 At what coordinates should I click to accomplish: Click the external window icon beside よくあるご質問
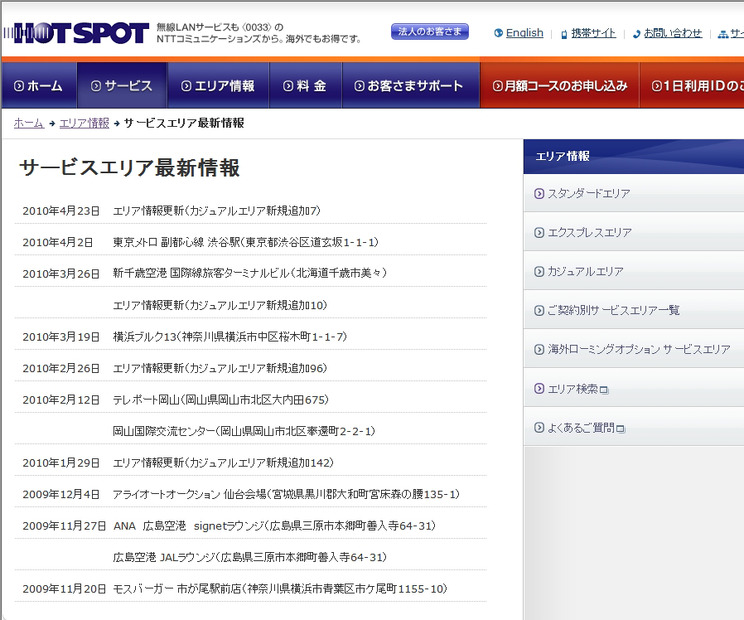tap(620, 428)
